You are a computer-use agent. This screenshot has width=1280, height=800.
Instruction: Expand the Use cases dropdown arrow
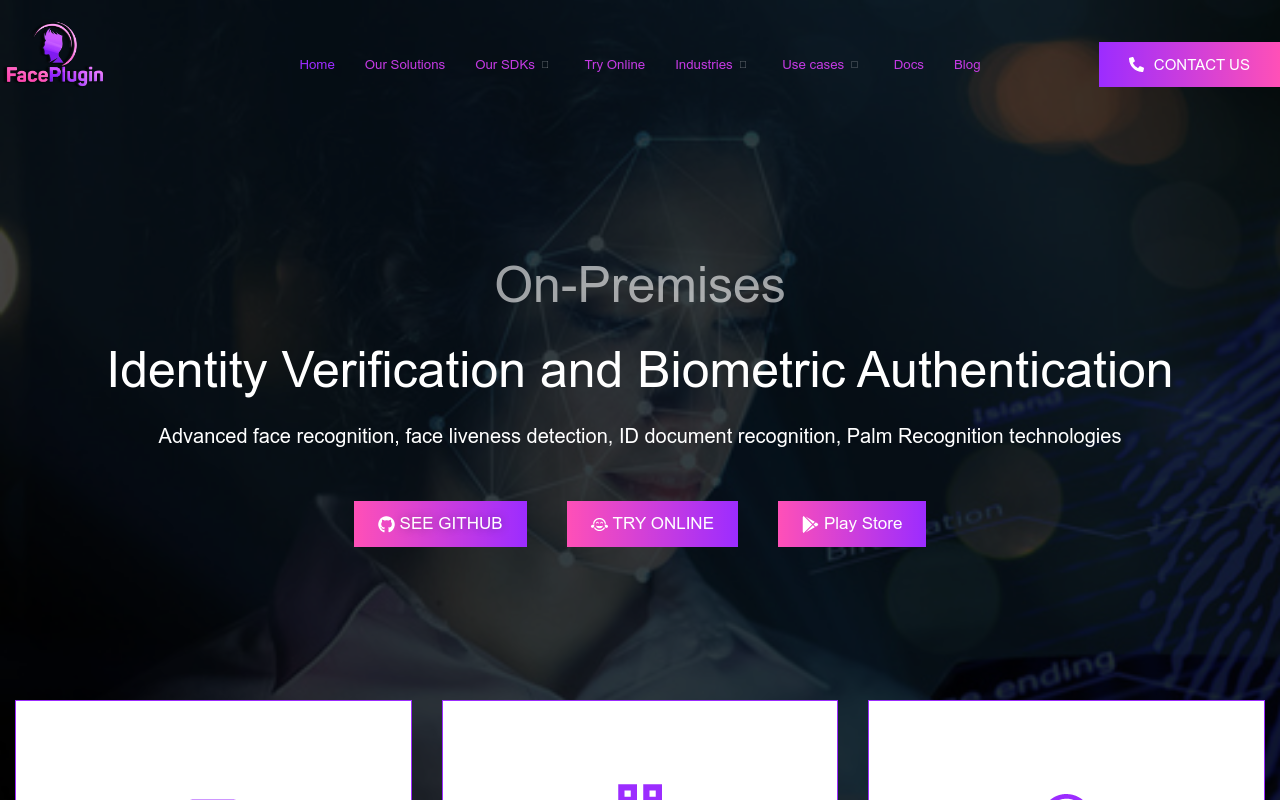point(854,64)
